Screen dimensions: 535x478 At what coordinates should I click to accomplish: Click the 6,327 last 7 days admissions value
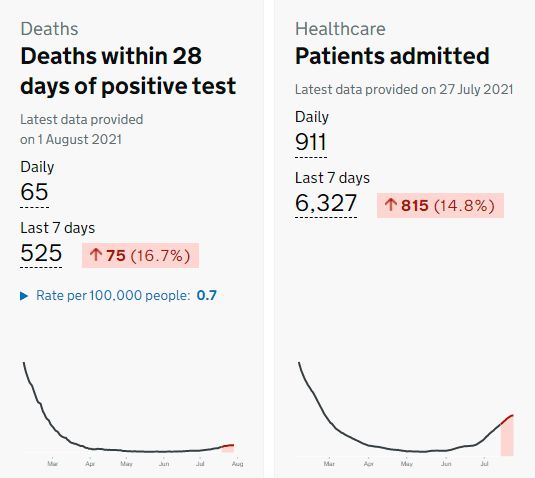[326, 203]
